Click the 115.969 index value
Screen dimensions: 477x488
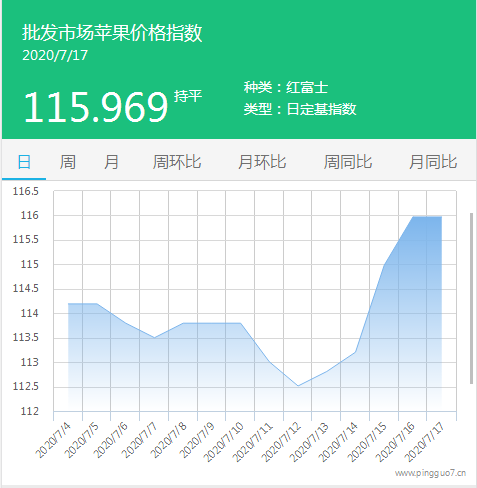pyautogui.click(x=96, y=107)
